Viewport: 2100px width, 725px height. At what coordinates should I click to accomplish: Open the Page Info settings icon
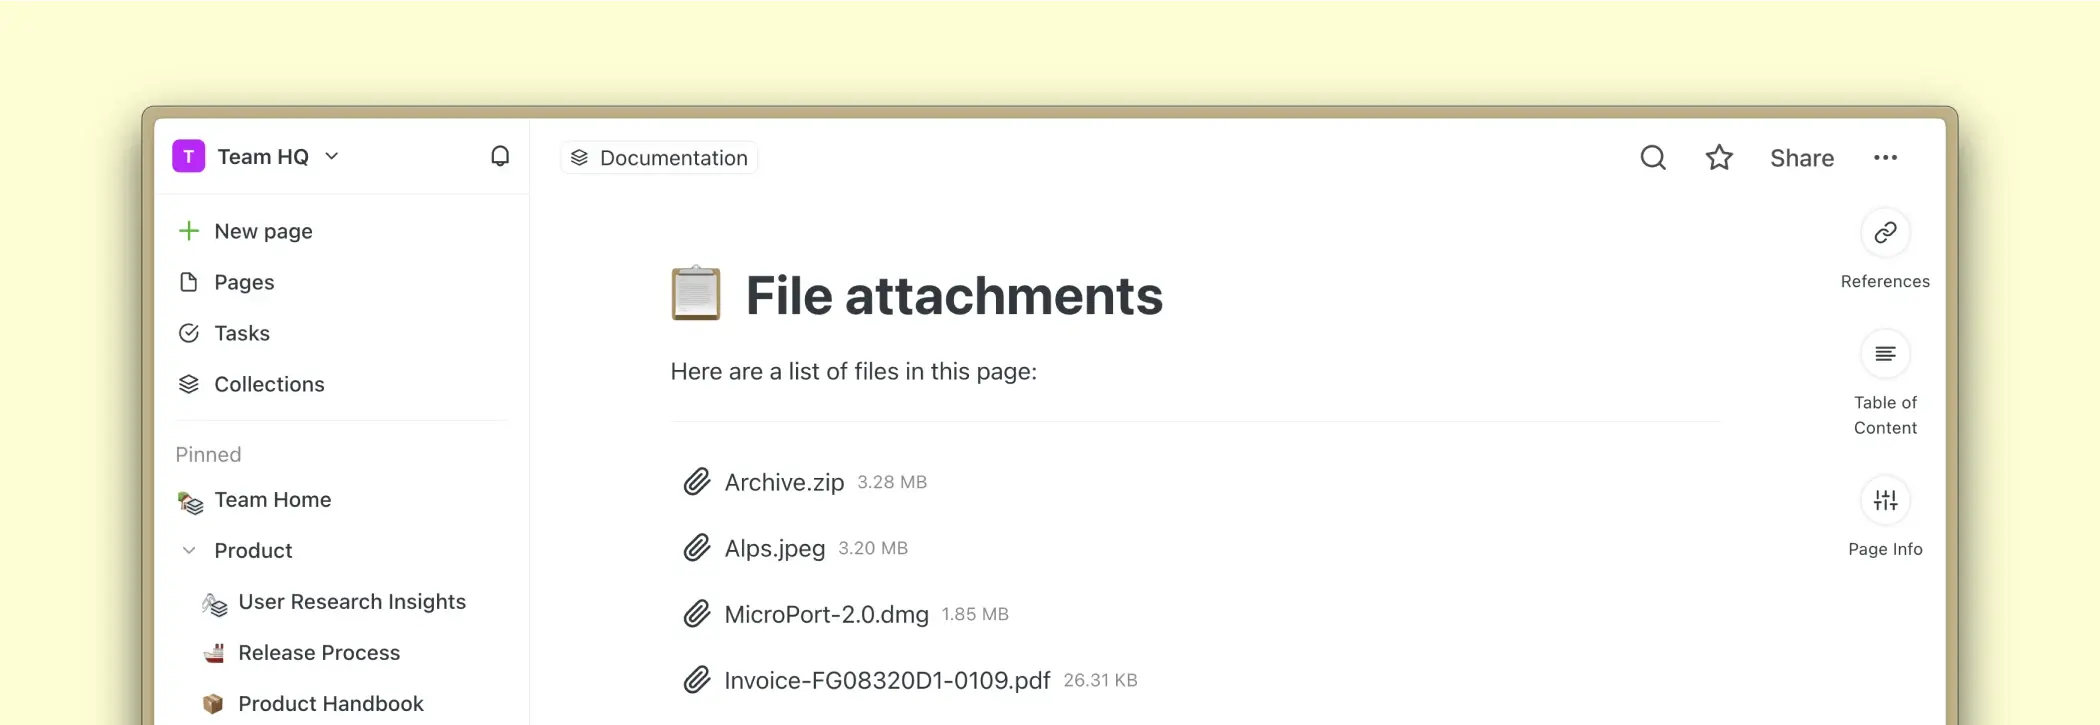pos(1885,500)
